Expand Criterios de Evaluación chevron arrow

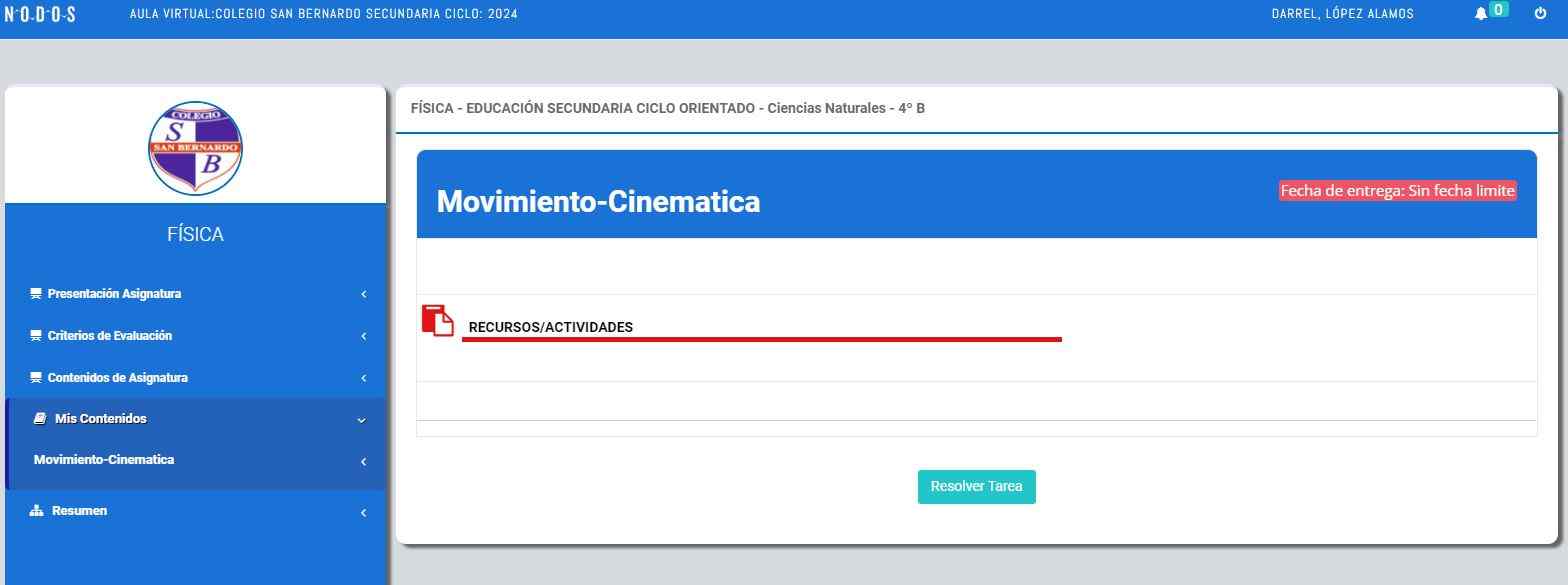click(363, 336)
